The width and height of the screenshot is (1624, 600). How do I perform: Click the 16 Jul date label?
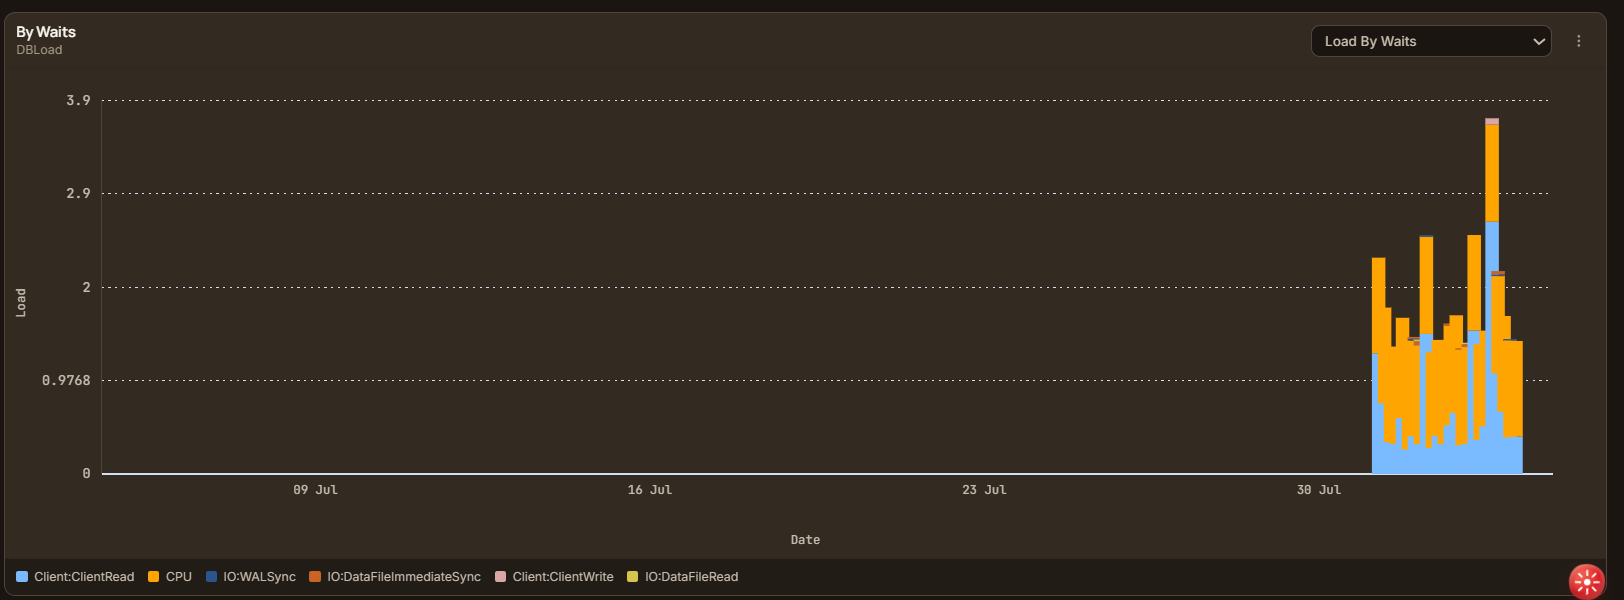650,490
